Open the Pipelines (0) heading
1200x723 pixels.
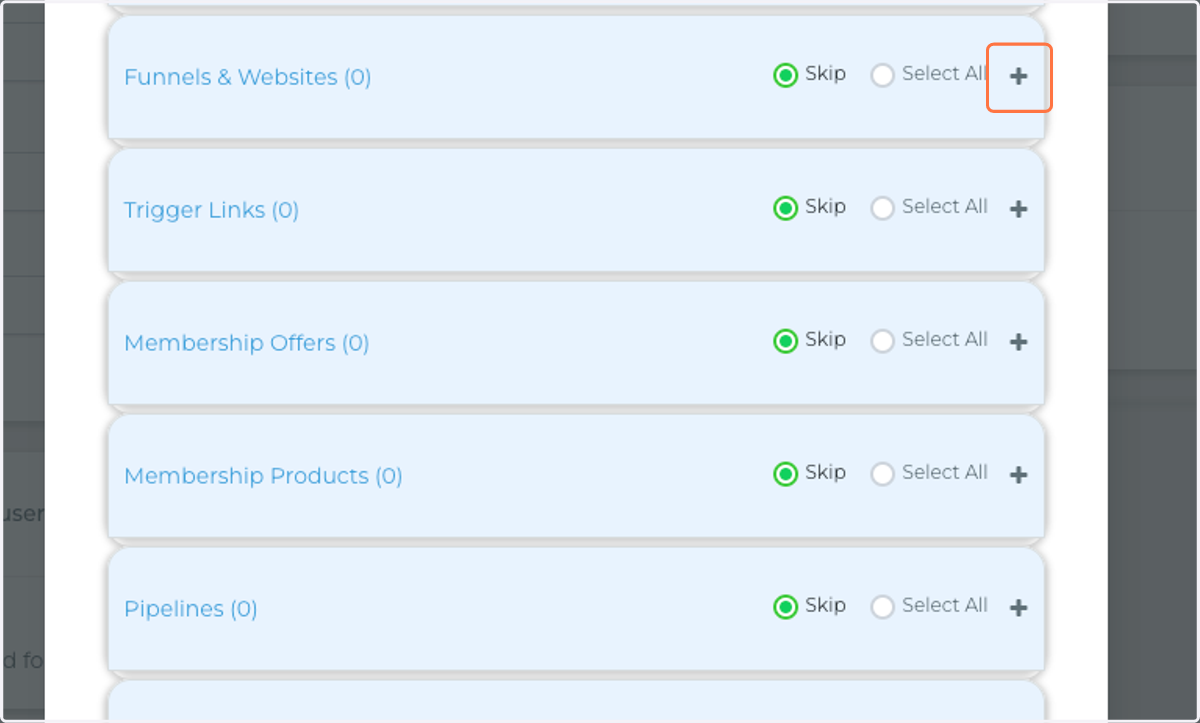point(190,609)
